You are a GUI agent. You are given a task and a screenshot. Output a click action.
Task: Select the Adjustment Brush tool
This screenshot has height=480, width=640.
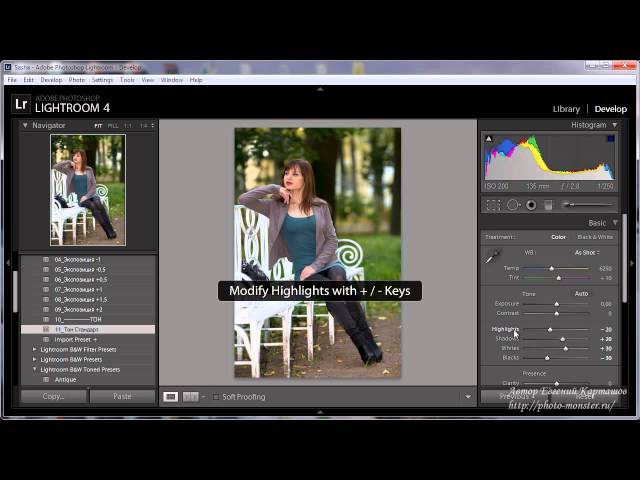click(x=587, y=204)
